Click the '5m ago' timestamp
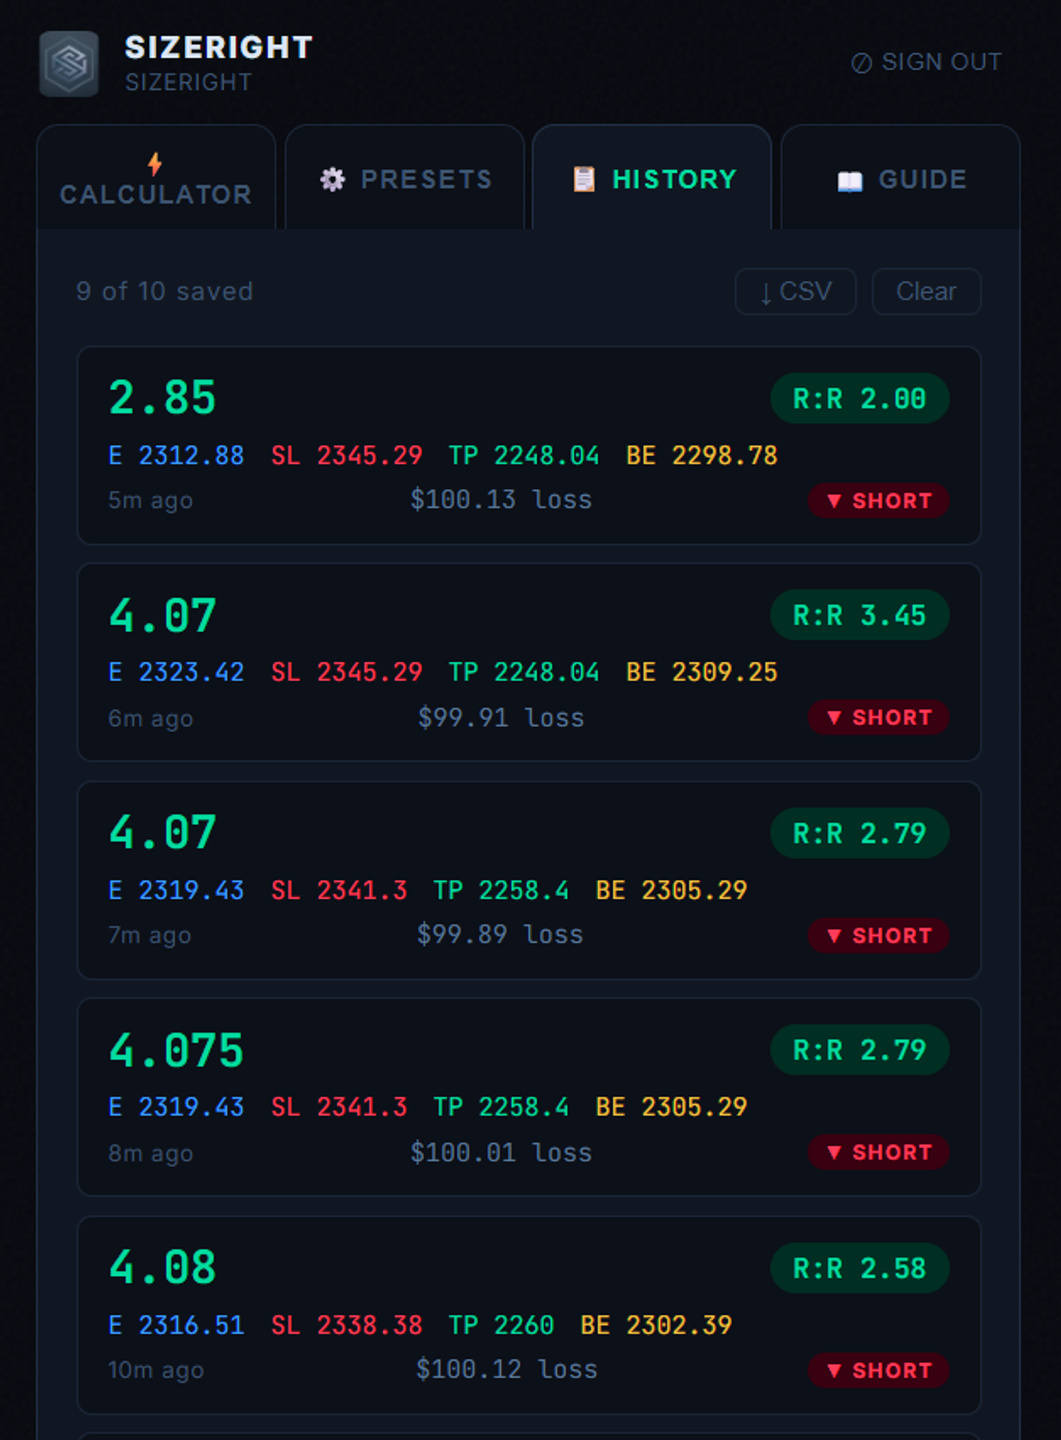This screenshot has width=1061, height=1440. [150, 500]
